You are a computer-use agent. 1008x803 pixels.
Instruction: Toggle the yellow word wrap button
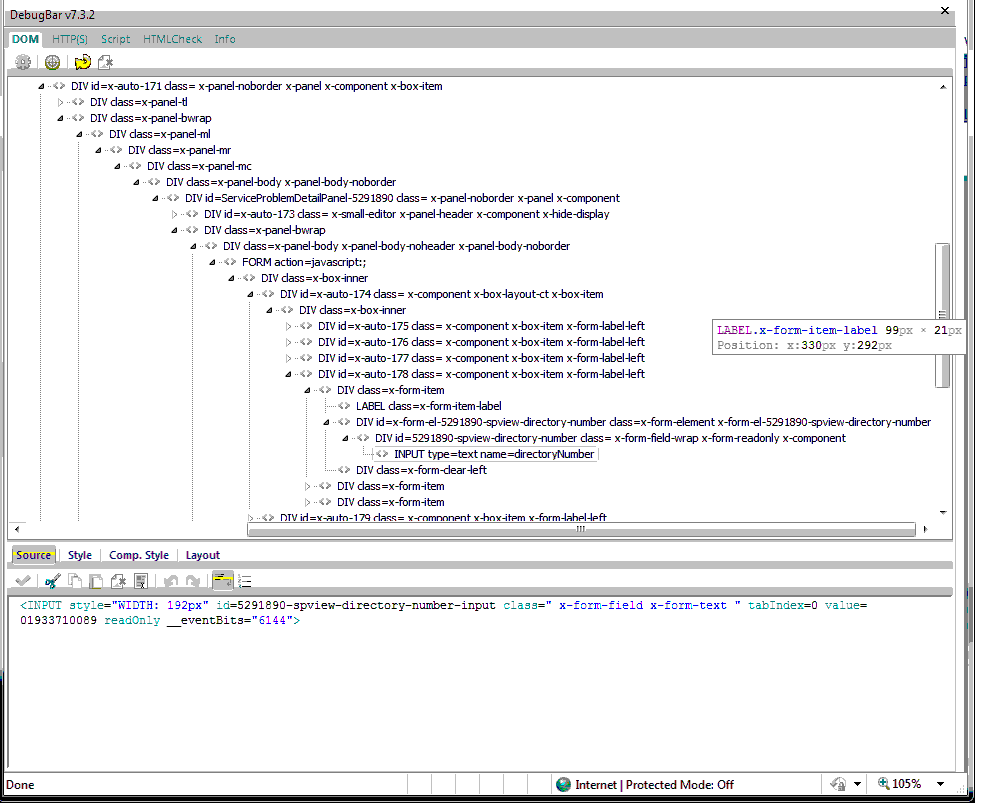[222, 581]
